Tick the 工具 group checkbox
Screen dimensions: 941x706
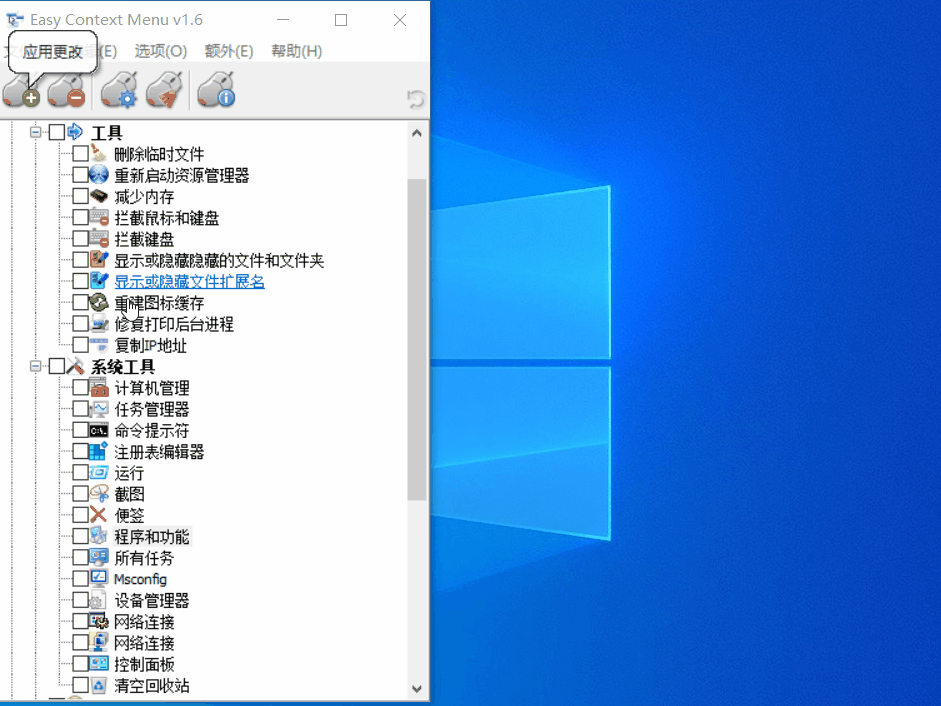coord(56,132)
